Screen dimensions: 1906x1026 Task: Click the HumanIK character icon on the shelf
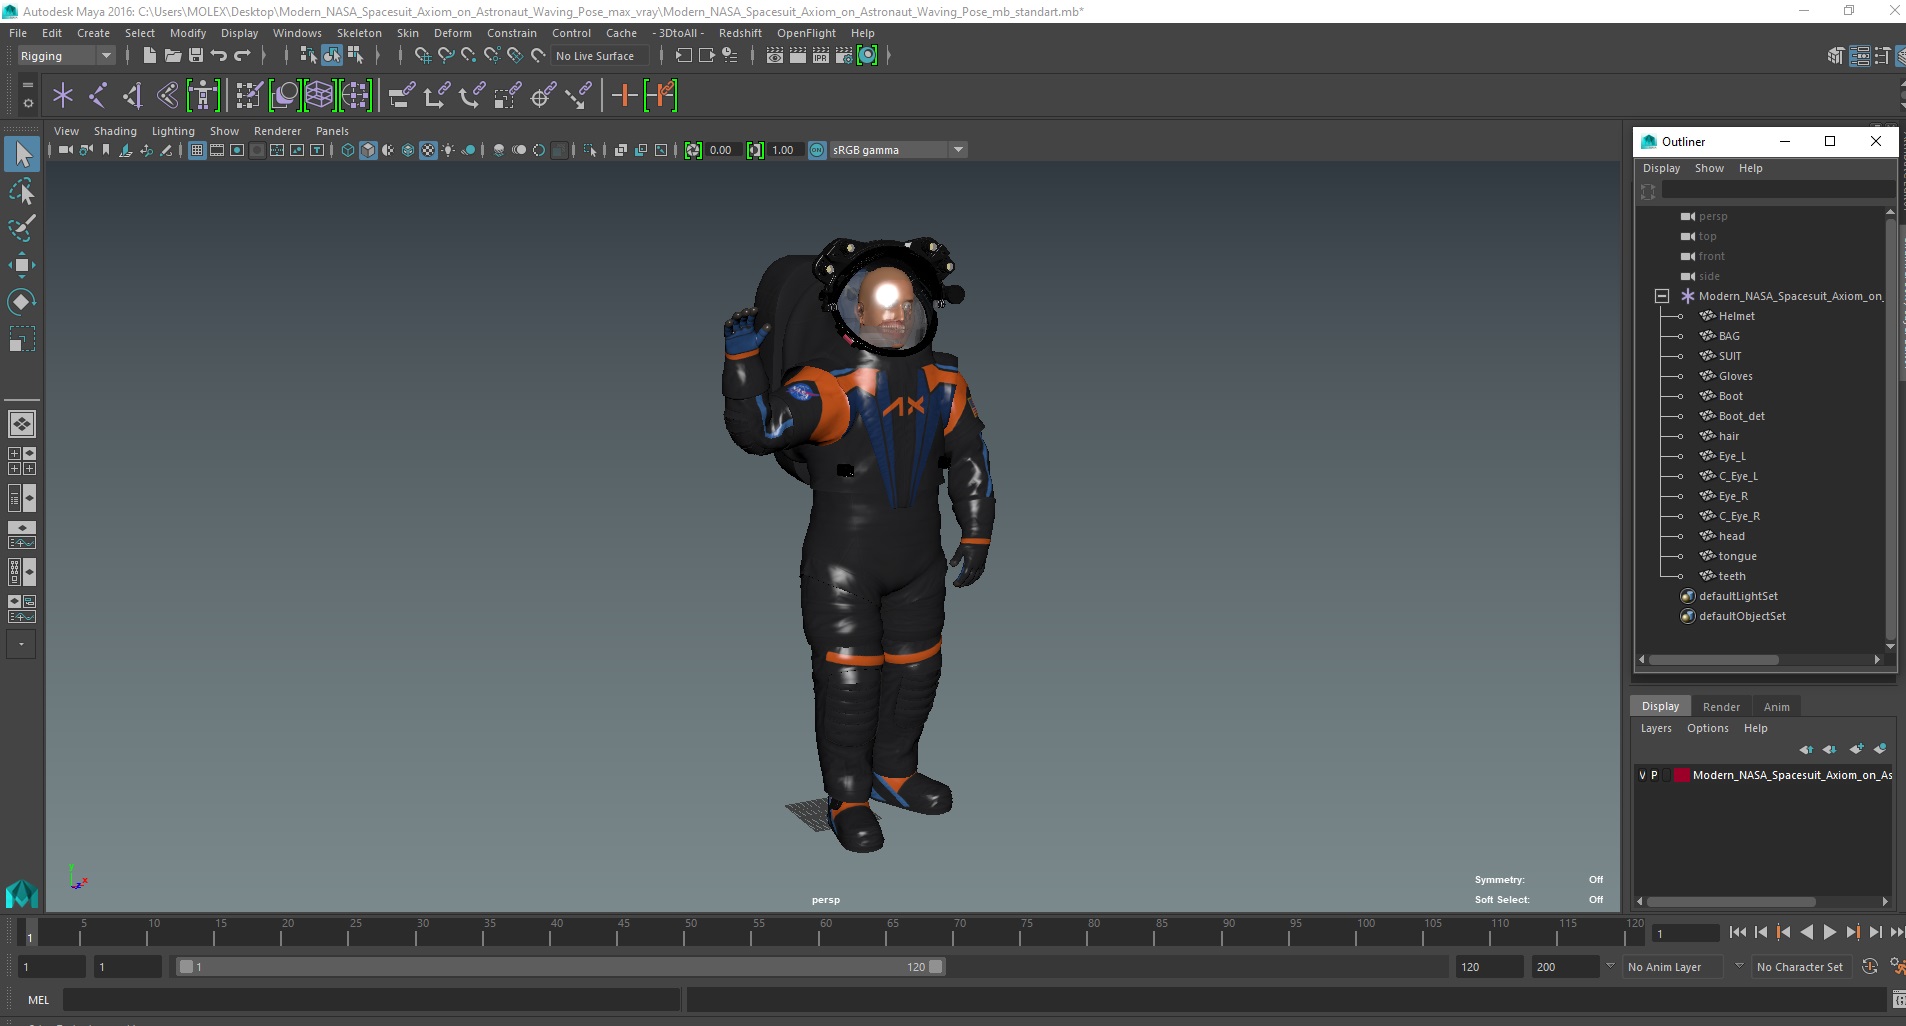[203, 96]
